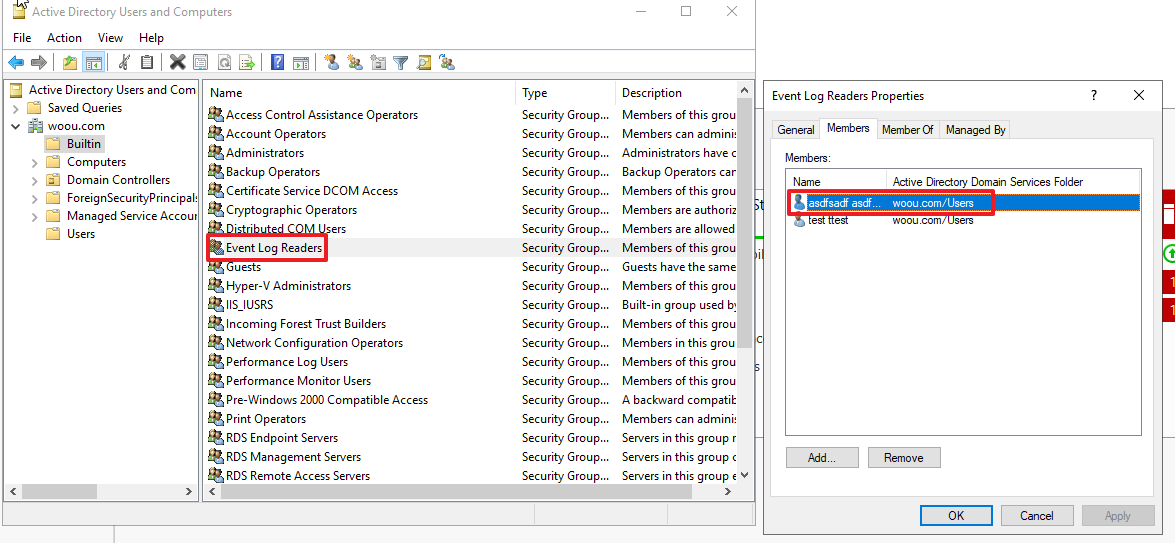1175x543 pixels.
Task: Click the clipboard Copy icon in toolbar
Action: point(147,63)
